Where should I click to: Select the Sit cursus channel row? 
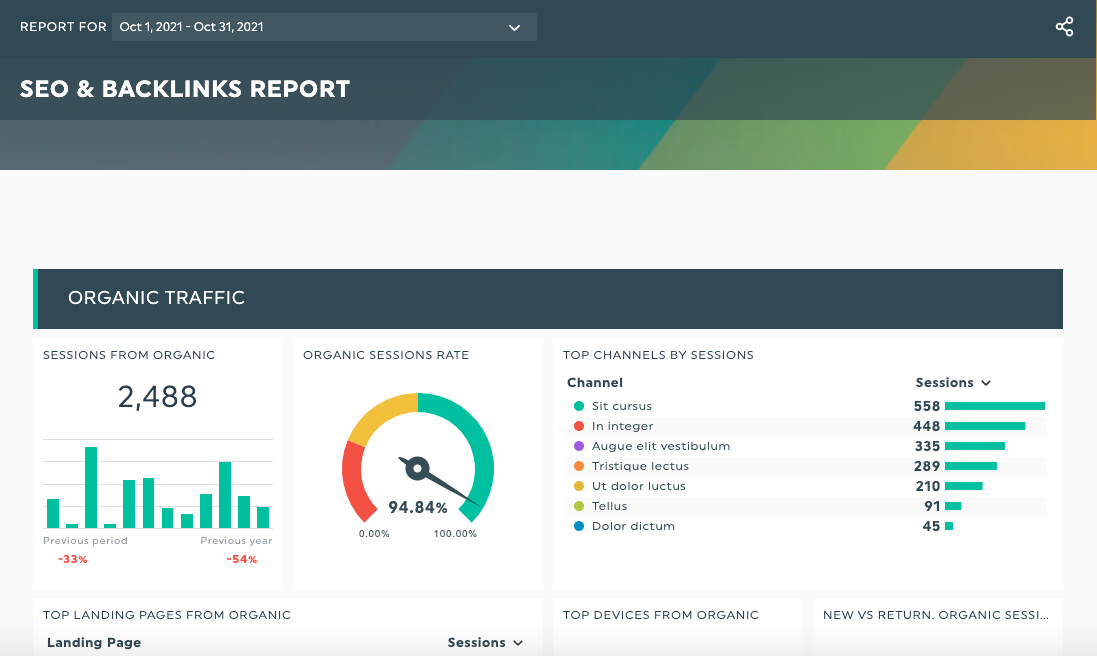(x=807, y=406)
